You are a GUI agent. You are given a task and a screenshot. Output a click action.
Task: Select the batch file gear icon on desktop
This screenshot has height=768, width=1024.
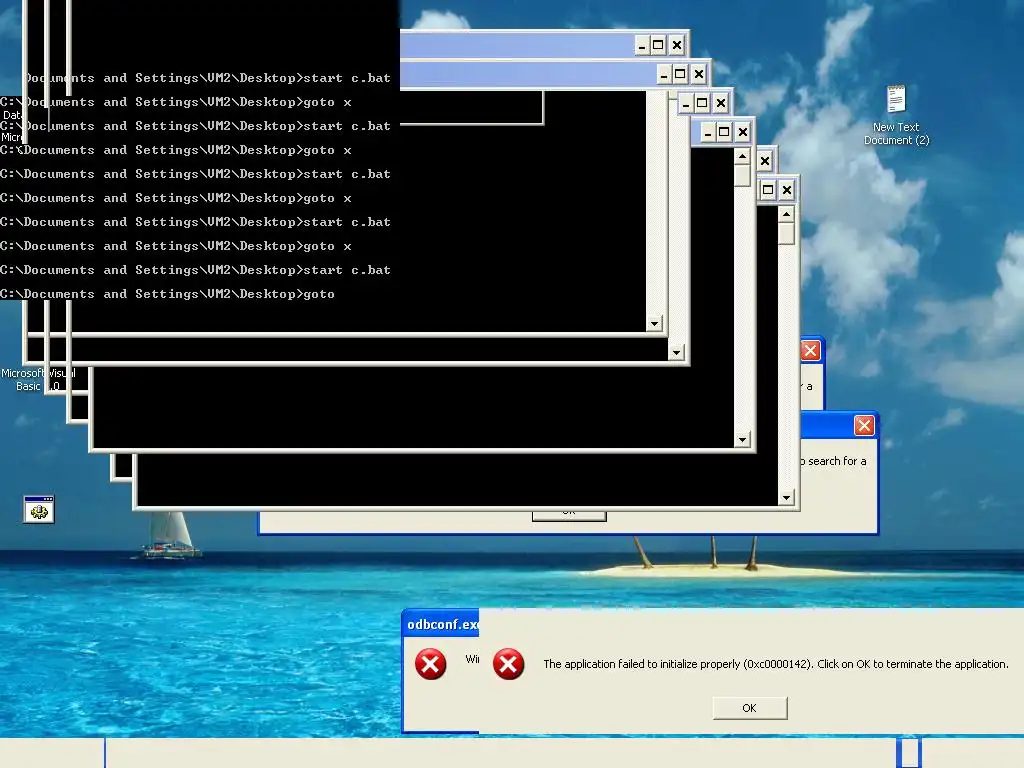pos(39,509)
